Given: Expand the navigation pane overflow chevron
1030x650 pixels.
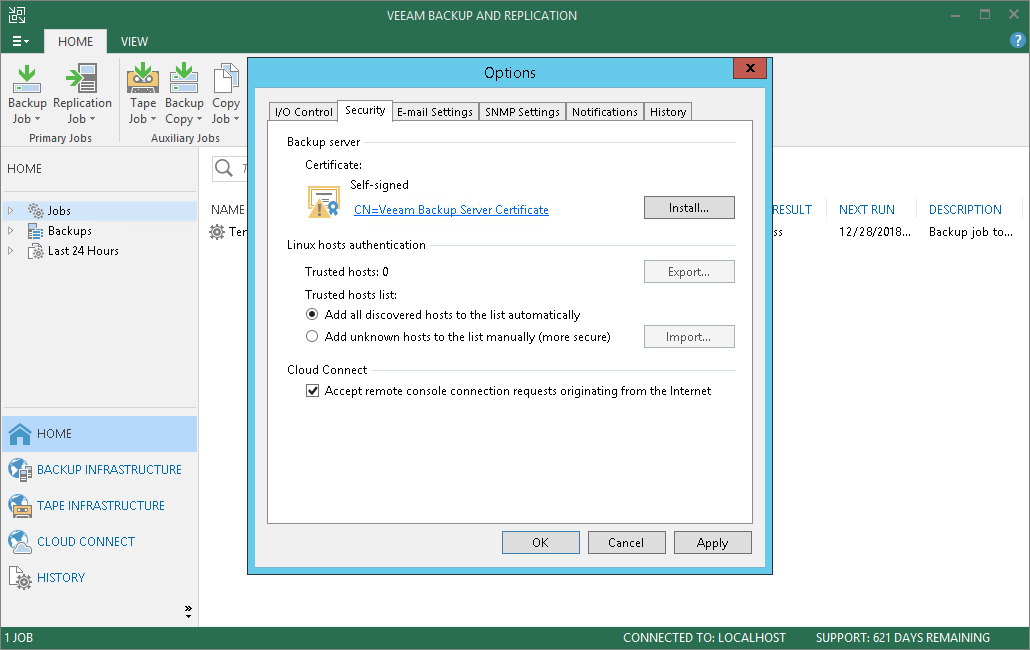Looking at the screenshot, I should coord(189,612).
